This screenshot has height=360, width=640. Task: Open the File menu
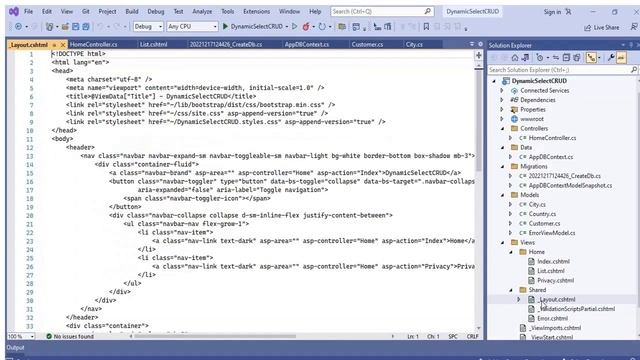(29, 11)
